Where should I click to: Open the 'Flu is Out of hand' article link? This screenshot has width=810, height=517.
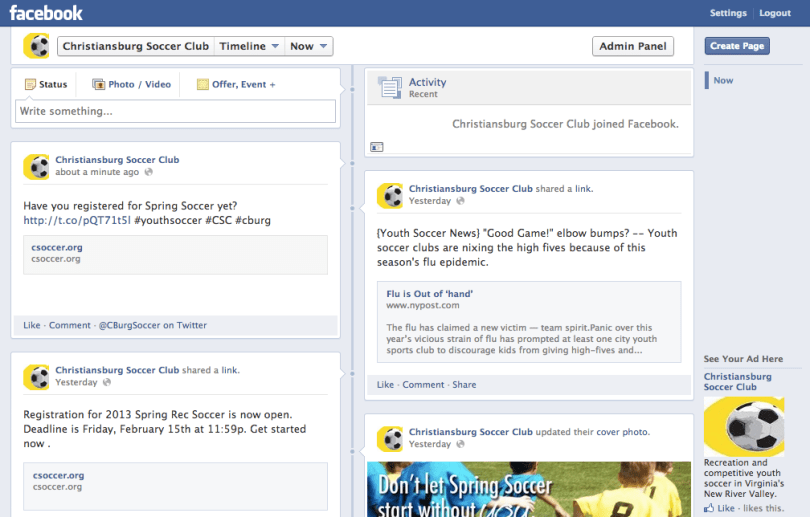point(430,293)
